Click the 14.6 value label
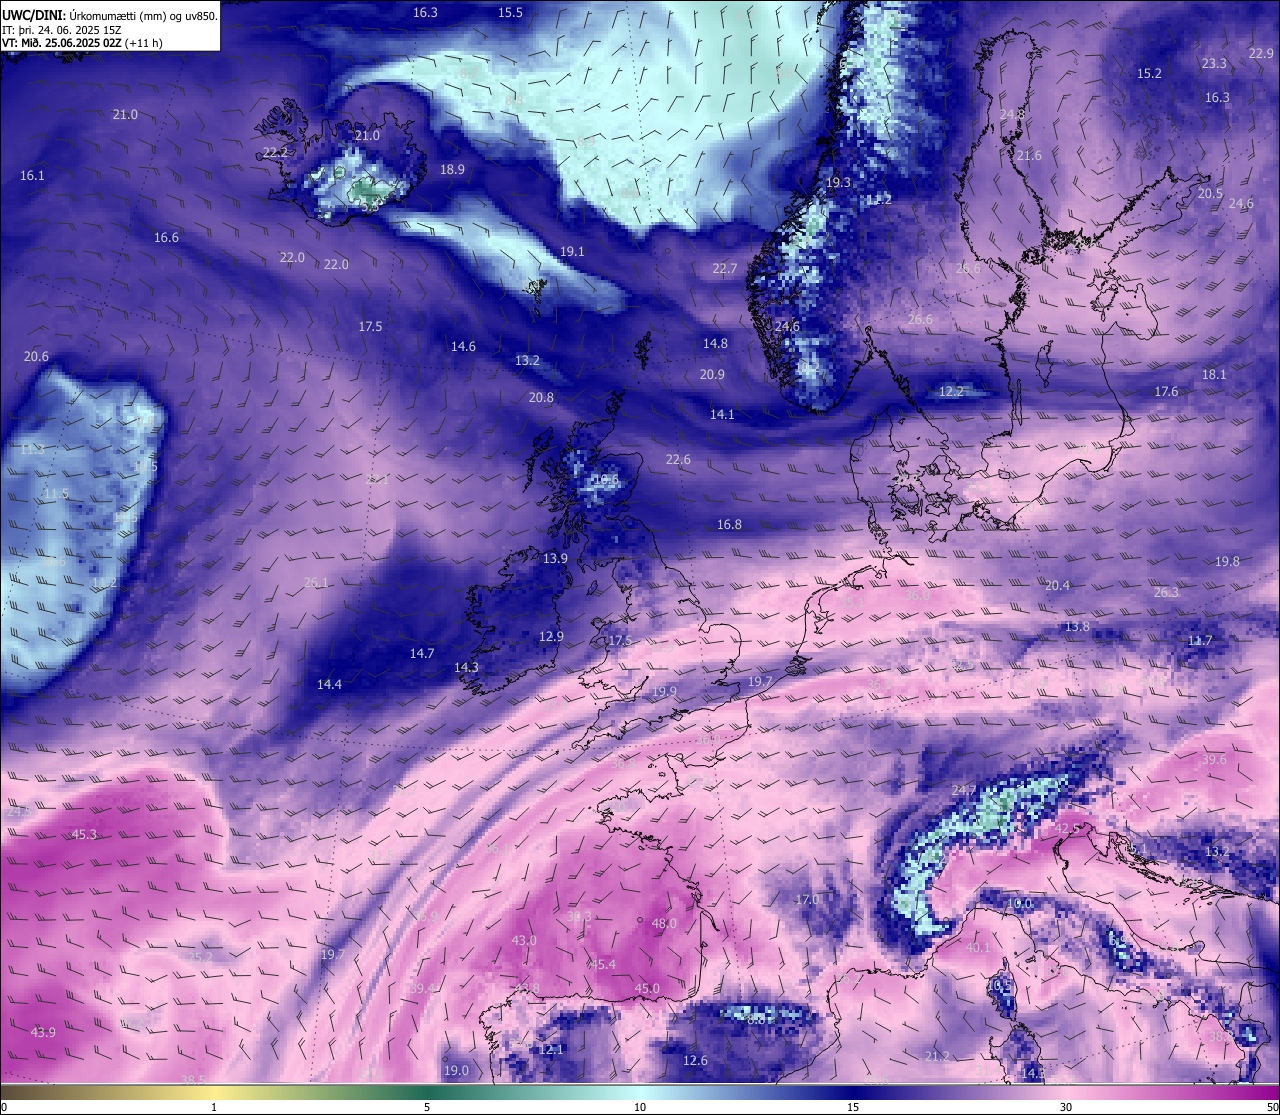 point(463,346)
